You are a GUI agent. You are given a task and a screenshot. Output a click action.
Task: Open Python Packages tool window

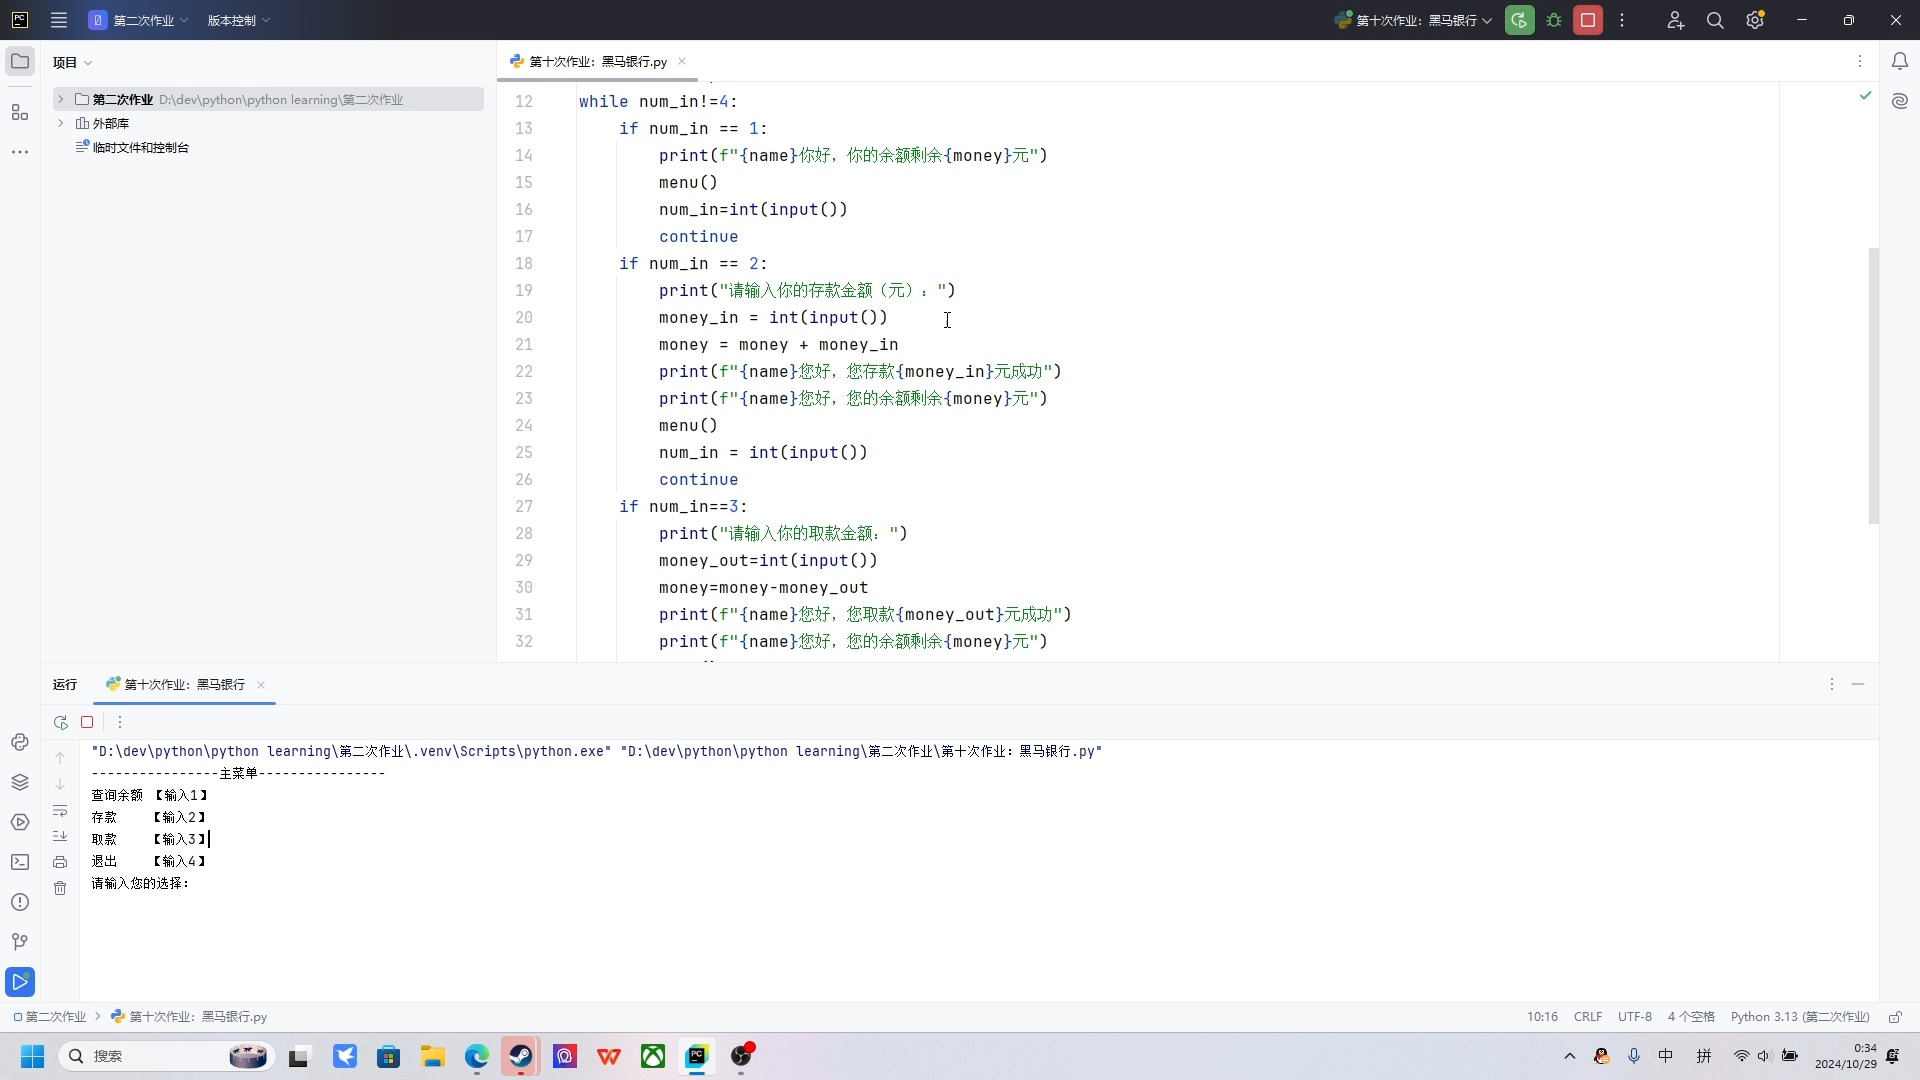click(x=20, y=782)
